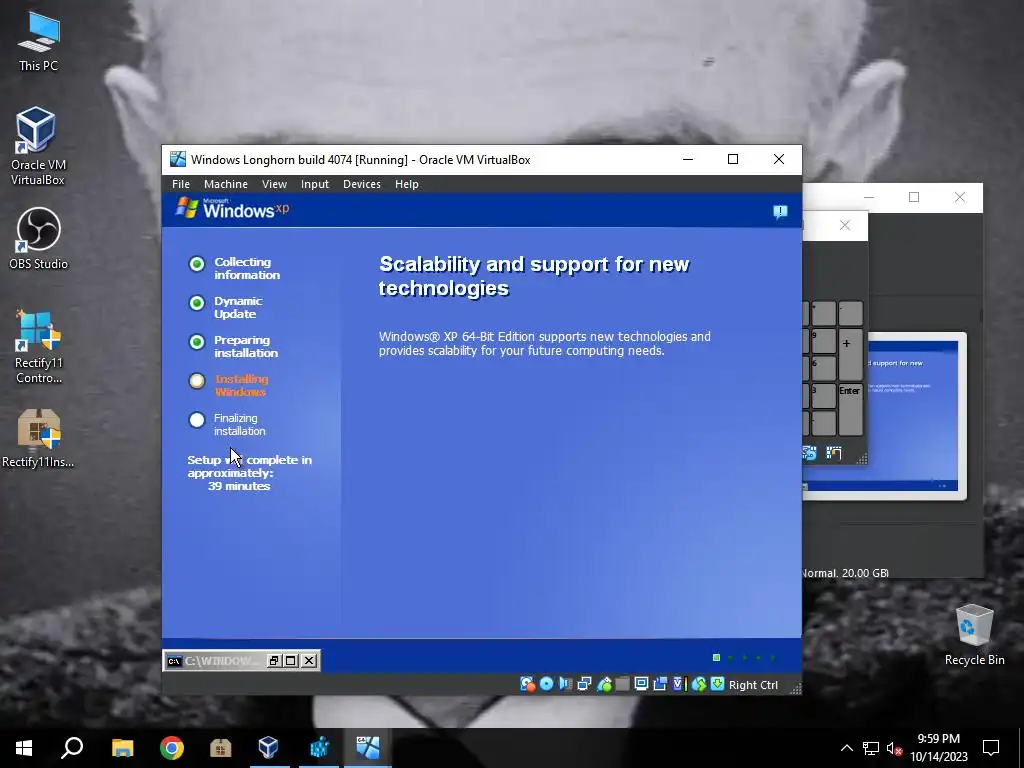1024x768 pixels.
Task: Maximize the minimized command prompt window
Action: pyautogui.click(x=291, y=661)
